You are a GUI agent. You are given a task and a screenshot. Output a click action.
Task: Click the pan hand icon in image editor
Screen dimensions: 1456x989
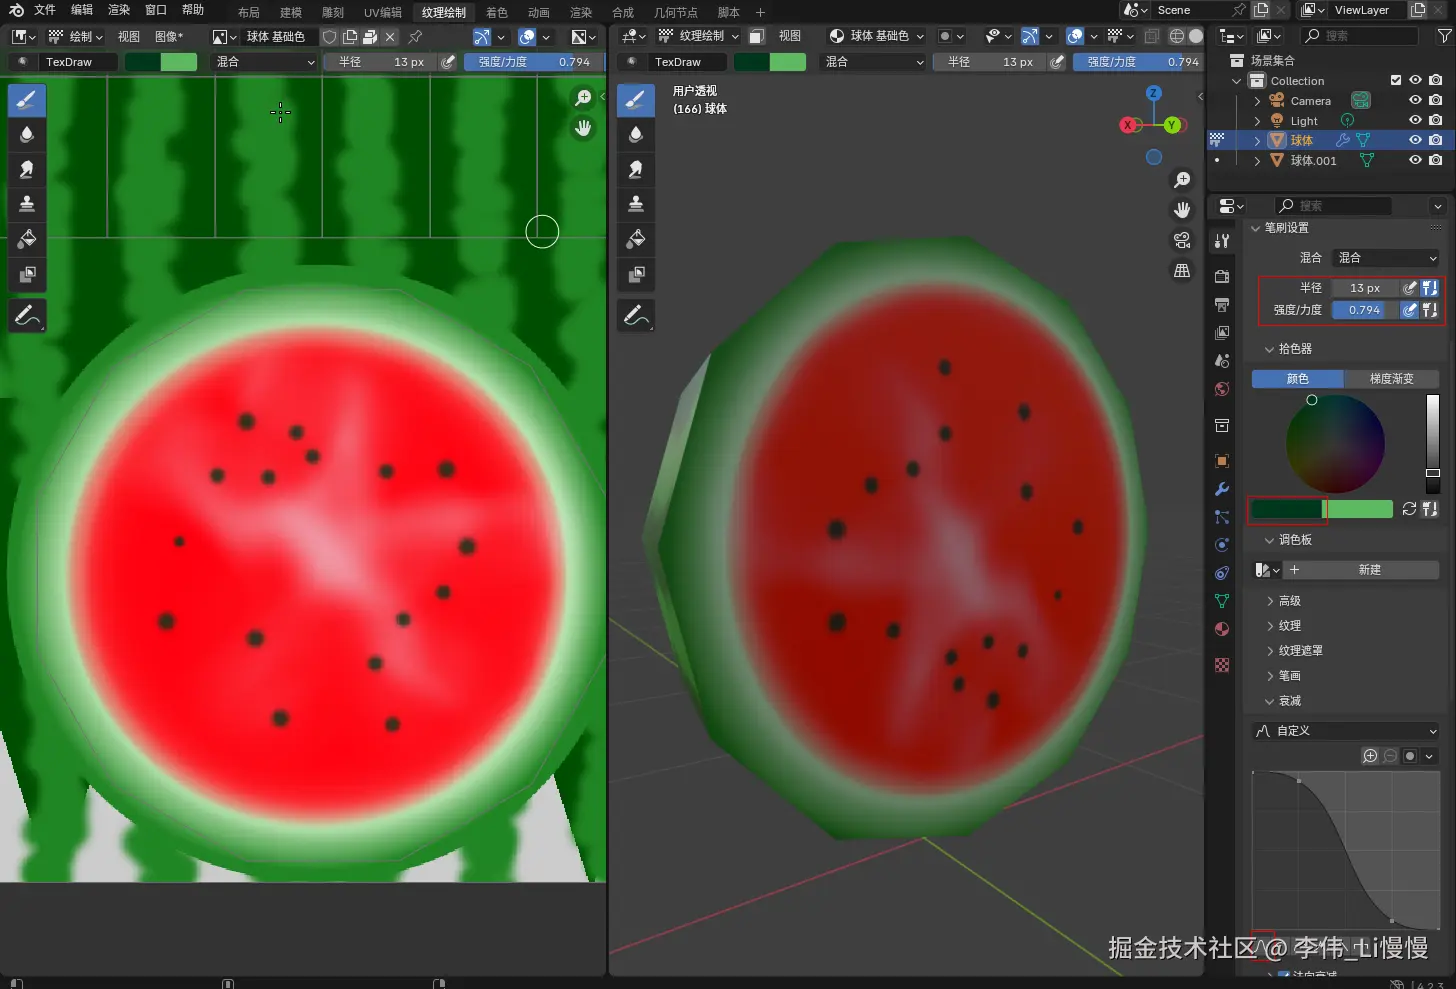pyautogui.click(x=583, y=128)
